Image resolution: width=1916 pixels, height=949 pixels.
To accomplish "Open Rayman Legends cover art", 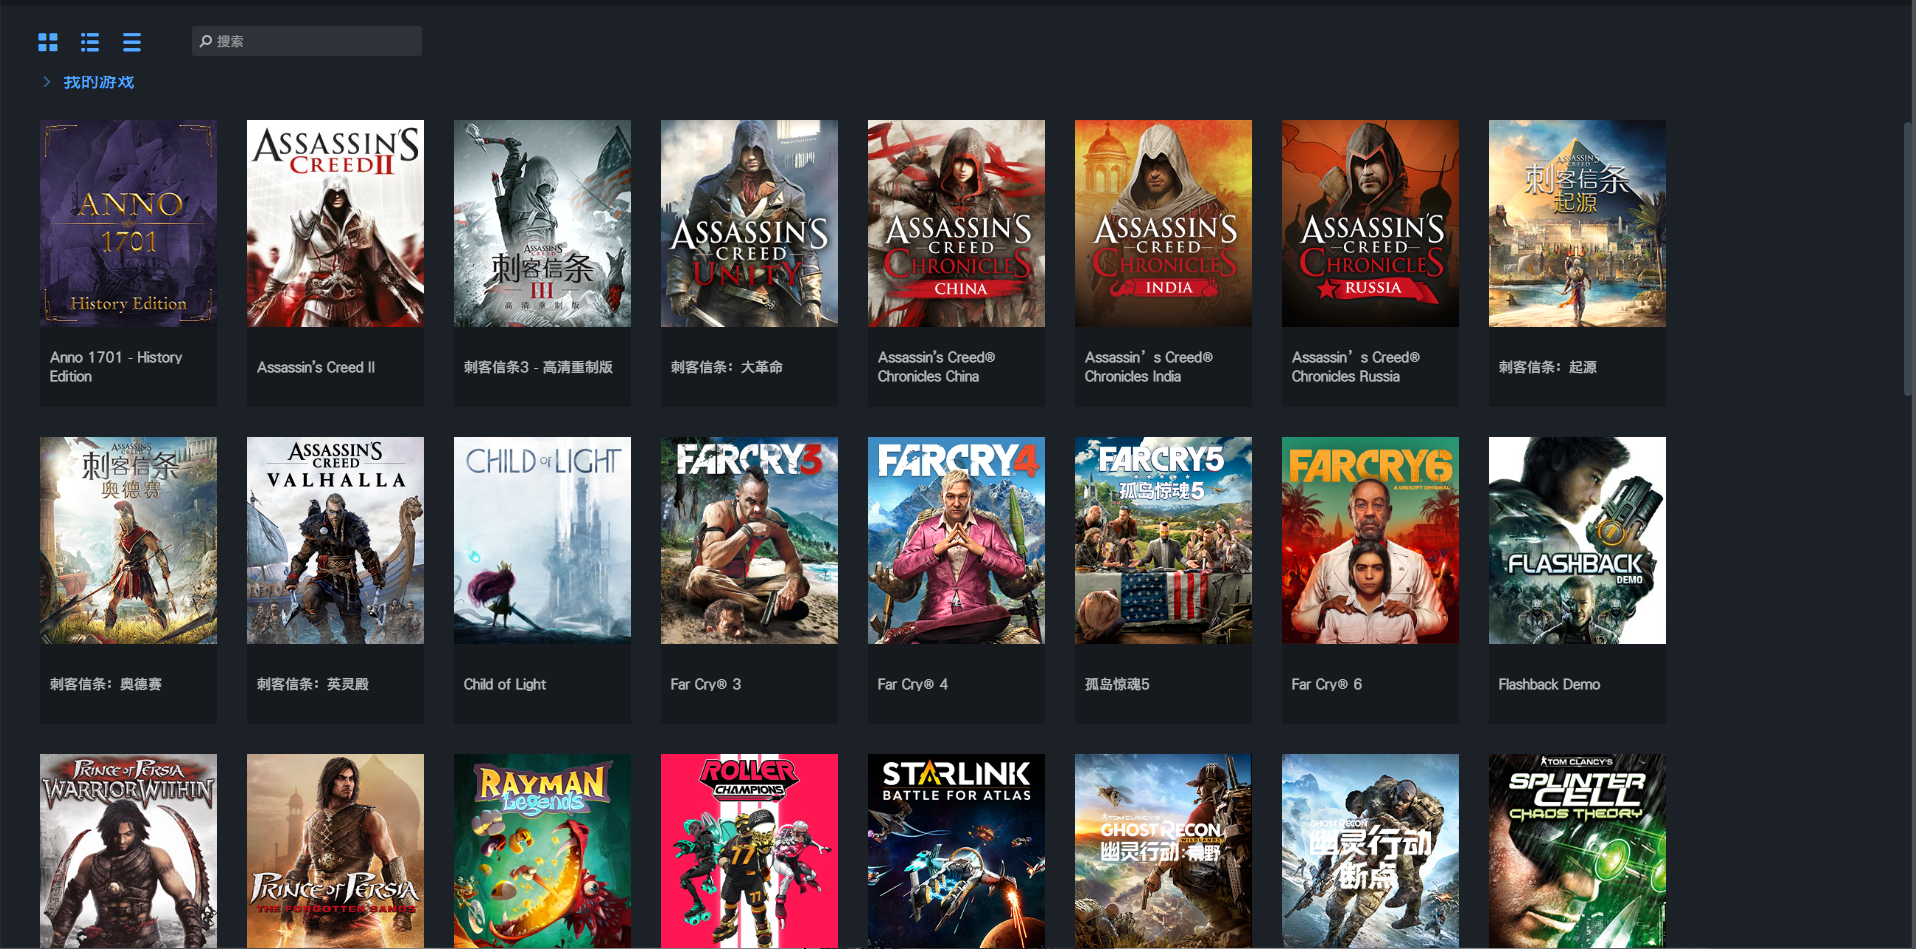I will point(542,851).
